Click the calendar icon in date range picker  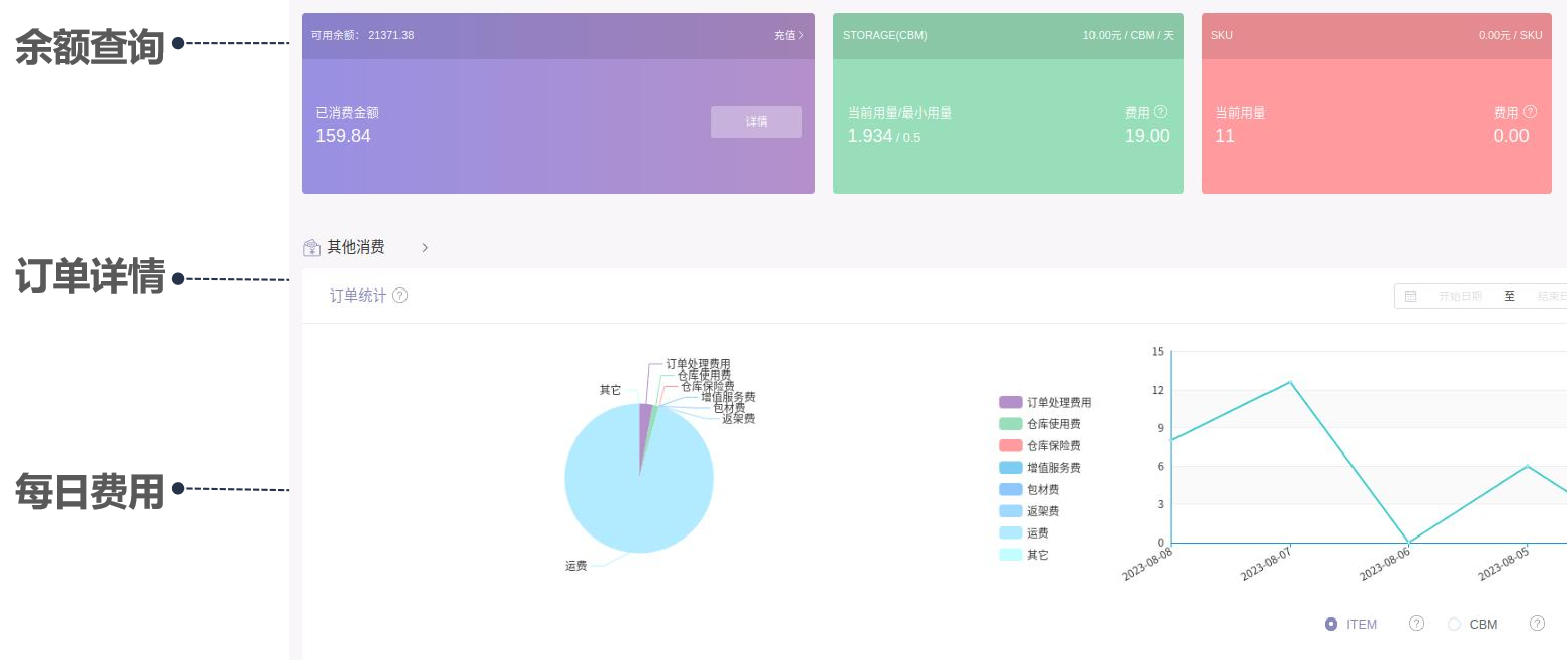[1410, 296]
